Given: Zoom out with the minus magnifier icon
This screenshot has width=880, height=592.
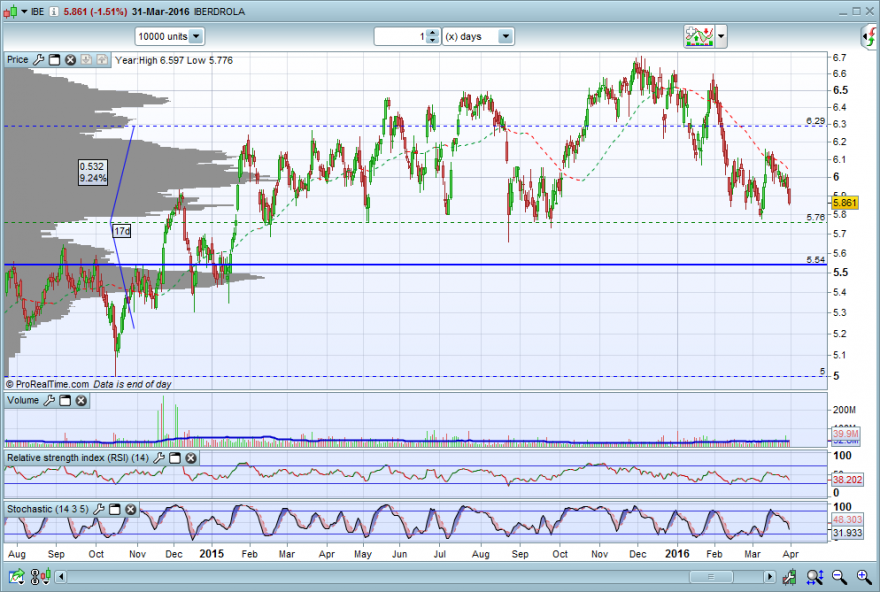Looking at the screenshot, I should click(x=840, y=576).
